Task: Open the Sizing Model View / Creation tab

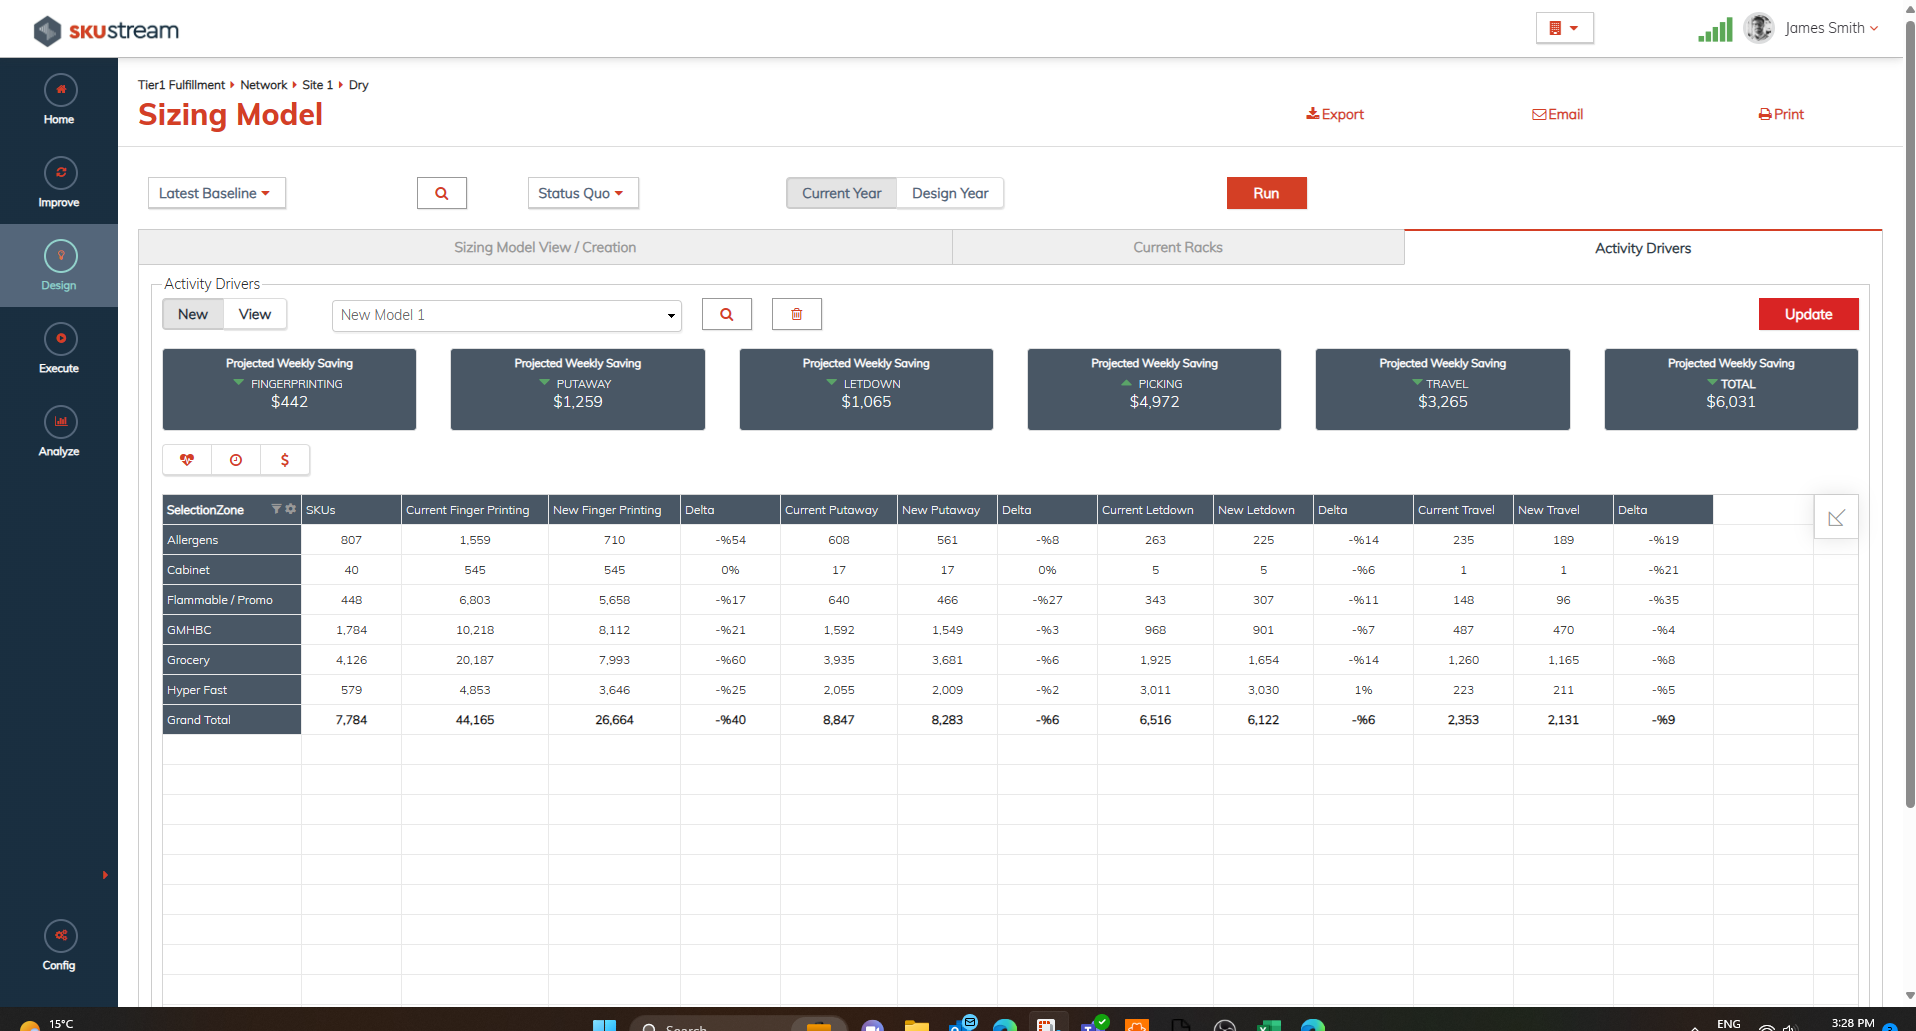Action: 545,247
